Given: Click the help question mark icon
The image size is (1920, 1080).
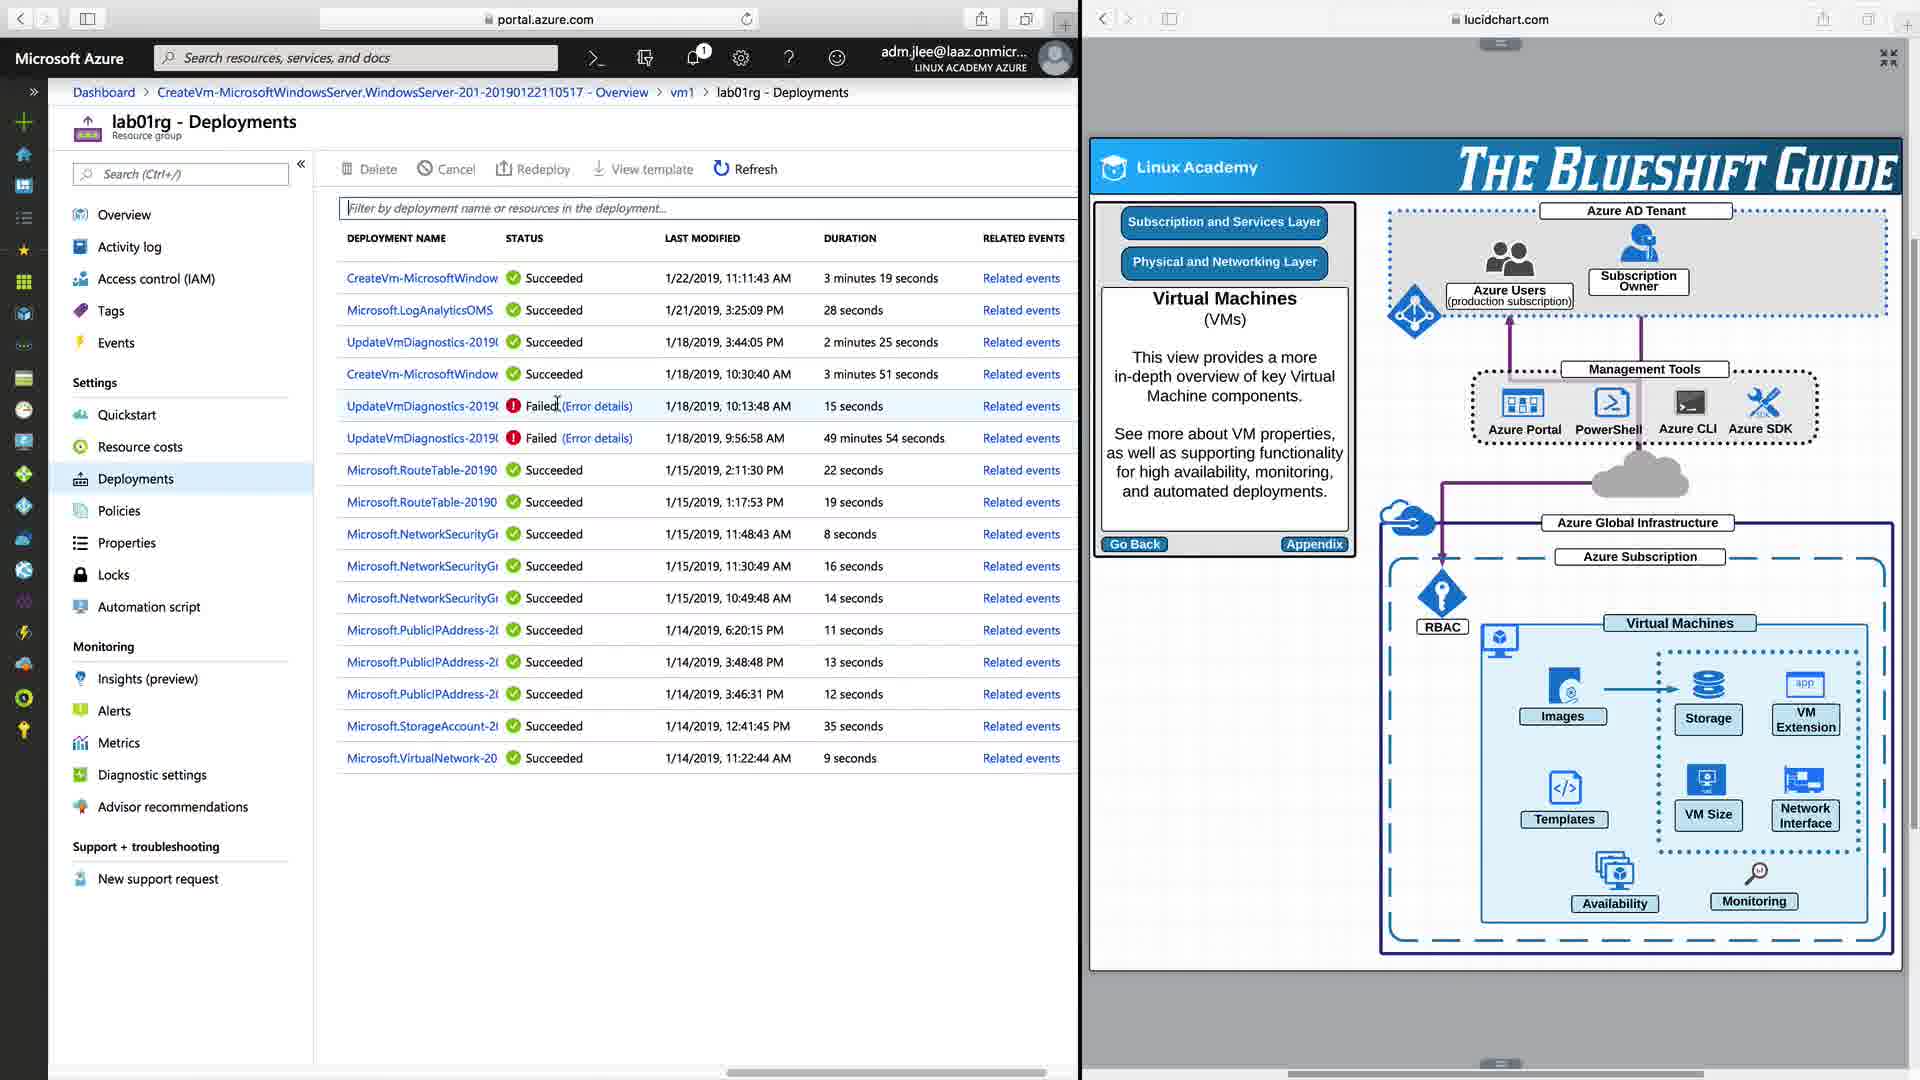Looking at the screenshot, I should point(789,58).
